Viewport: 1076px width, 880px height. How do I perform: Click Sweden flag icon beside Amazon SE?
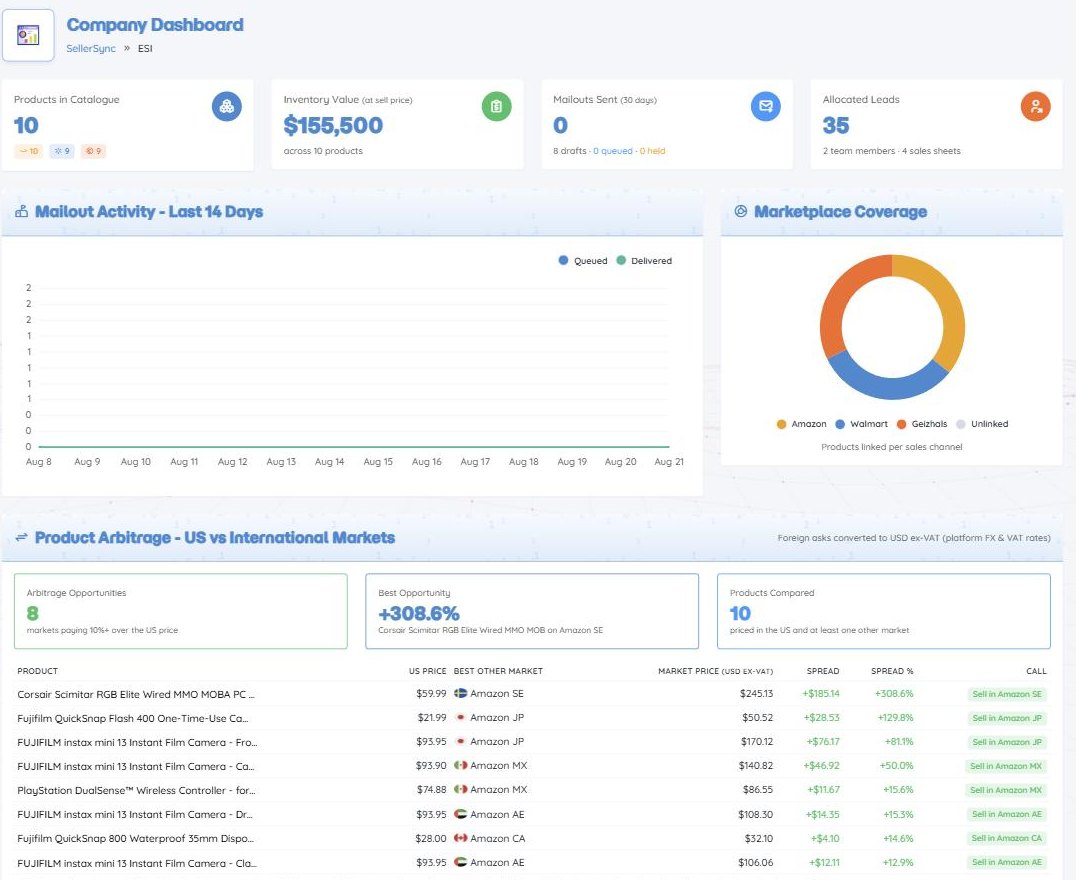(x=460, y=693)
